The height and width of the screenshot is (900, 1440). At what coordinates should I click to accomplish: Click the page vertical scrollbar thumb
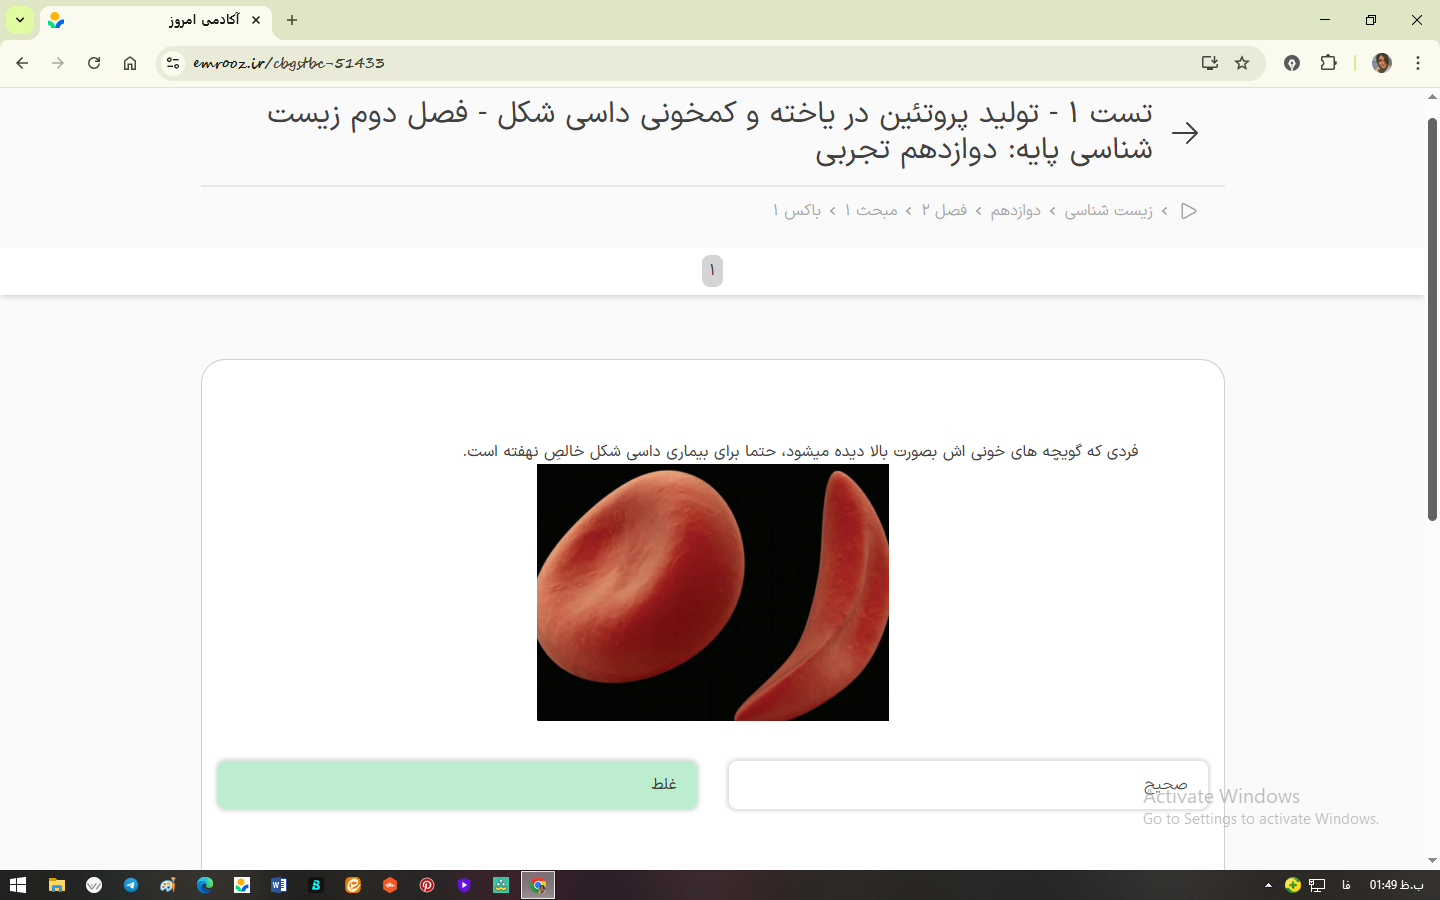click(1432, 320)
